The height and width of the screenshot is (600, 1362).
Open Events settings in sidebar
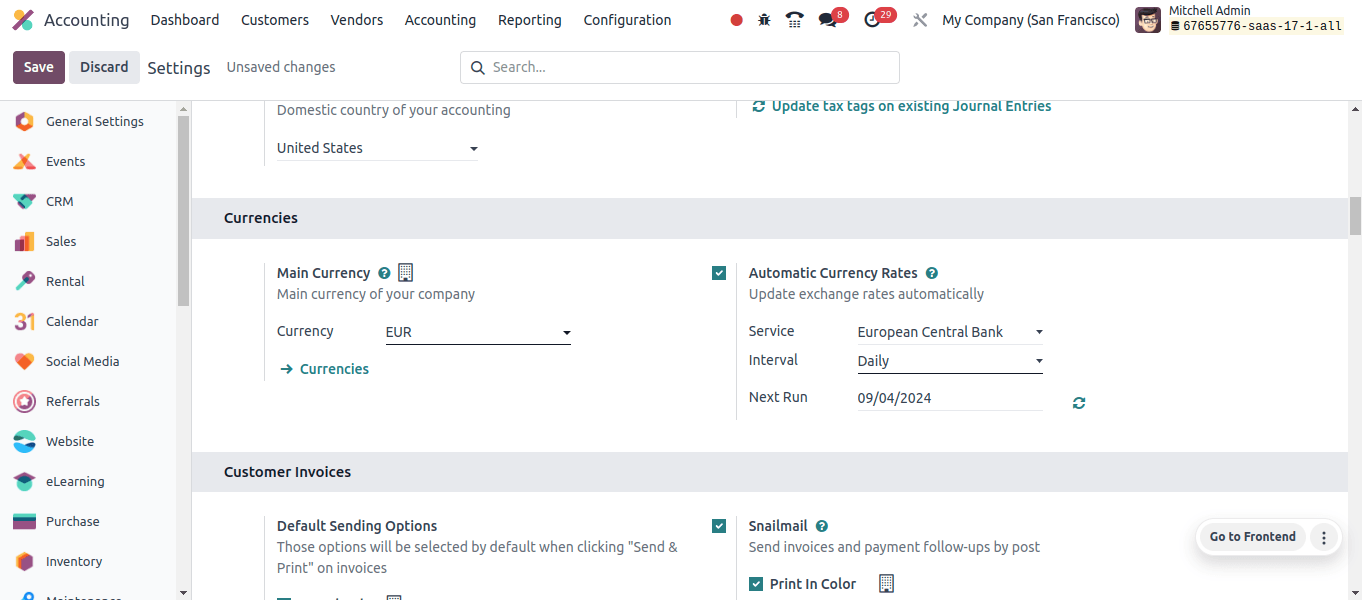88,161
